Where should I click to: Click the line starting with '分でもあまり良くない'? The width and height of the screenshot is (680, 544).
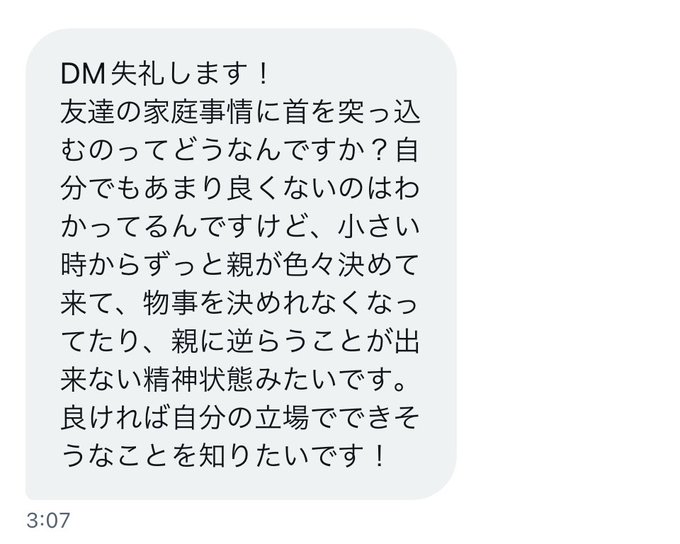(x=240, y=189)
